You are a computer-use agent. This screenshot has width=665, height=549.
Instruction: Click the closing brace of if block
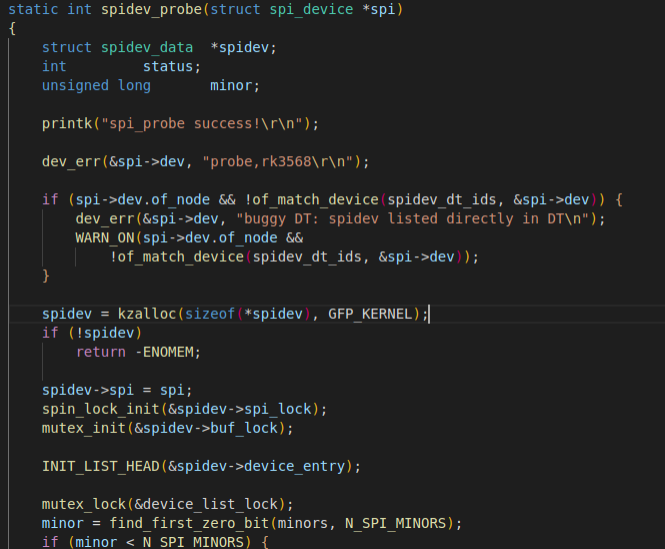pos(46,276)
